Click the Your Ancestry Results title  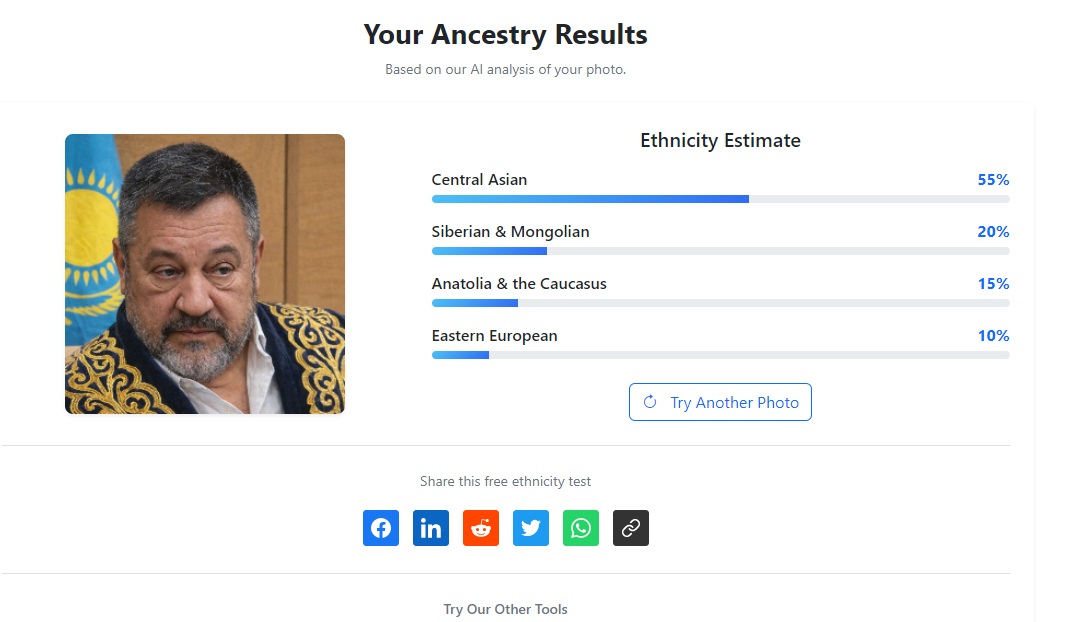pyautogui.click(x=505, y=35)
